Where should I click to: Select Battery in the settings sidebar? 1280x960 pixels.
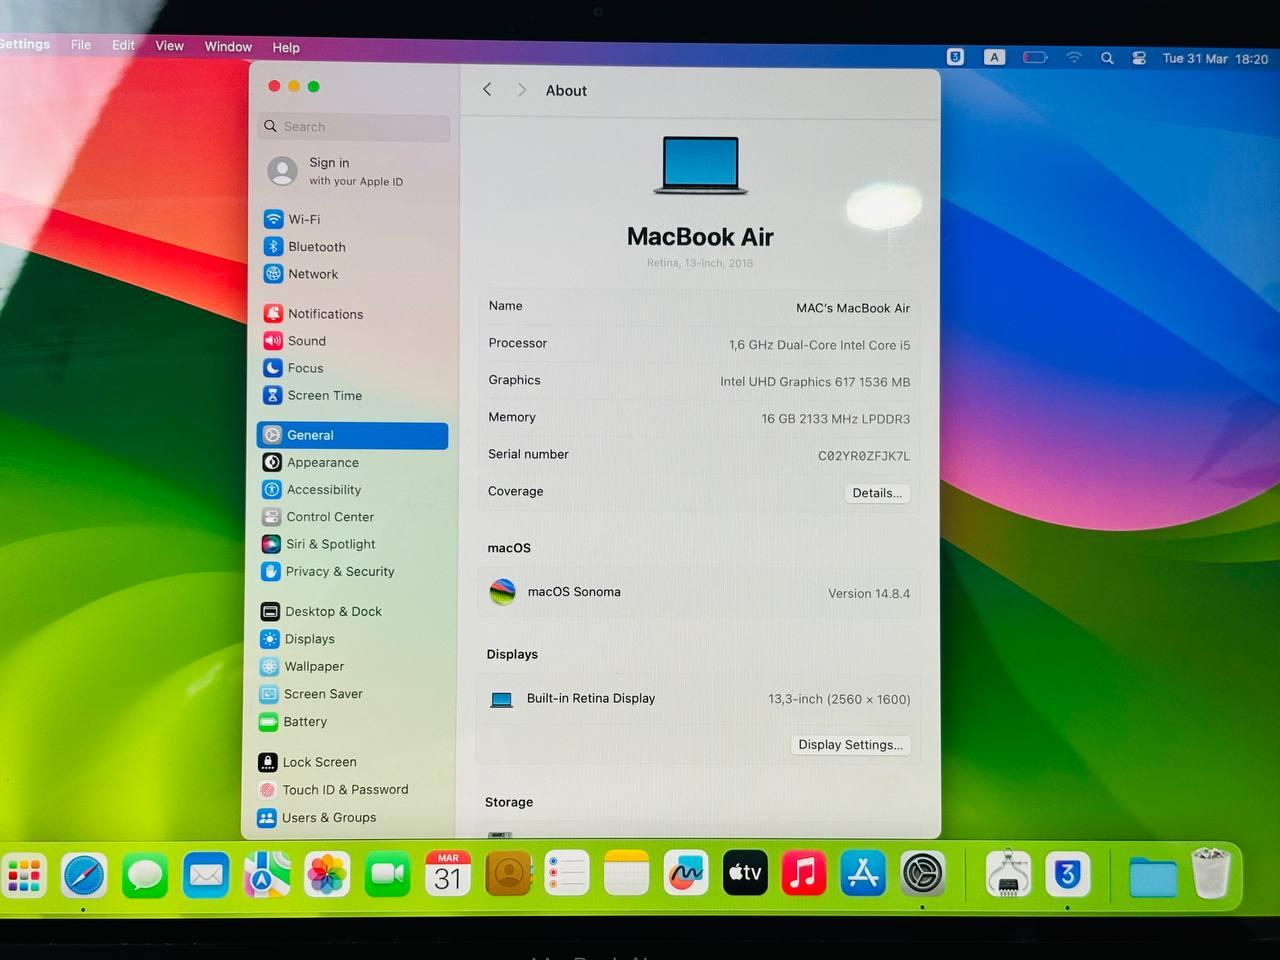pyautogui.click(x=351, y=722)
